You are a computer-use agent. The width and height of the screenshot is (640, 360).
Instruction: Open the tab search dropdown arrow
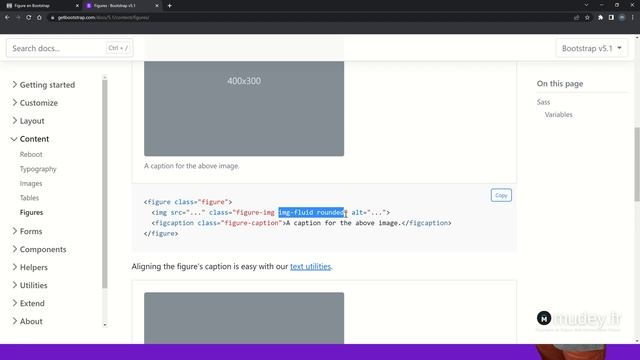[586, 5]
